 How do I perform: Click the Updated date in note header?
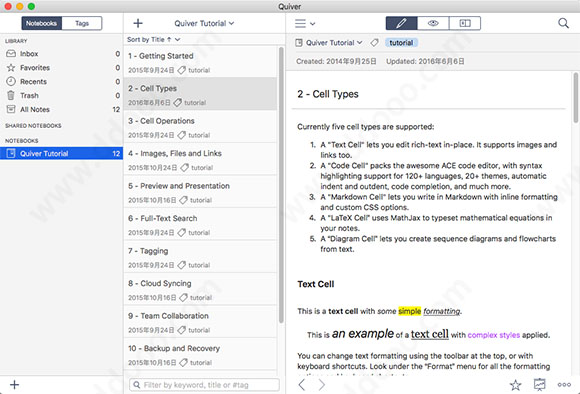click(x=425, y=61)
